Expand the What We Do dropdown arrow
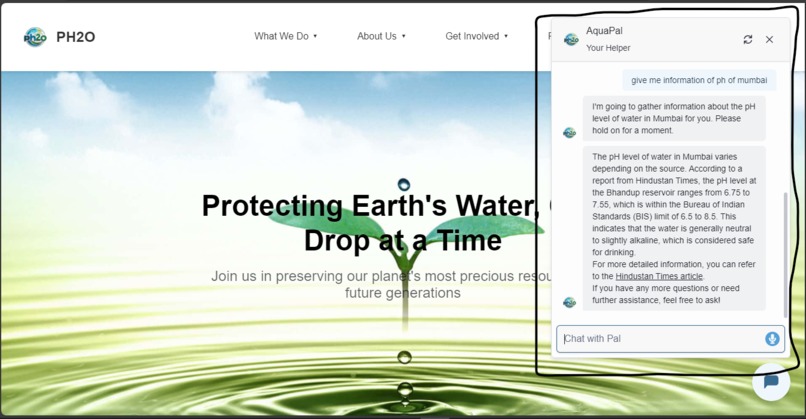 [x=315, y=36]
